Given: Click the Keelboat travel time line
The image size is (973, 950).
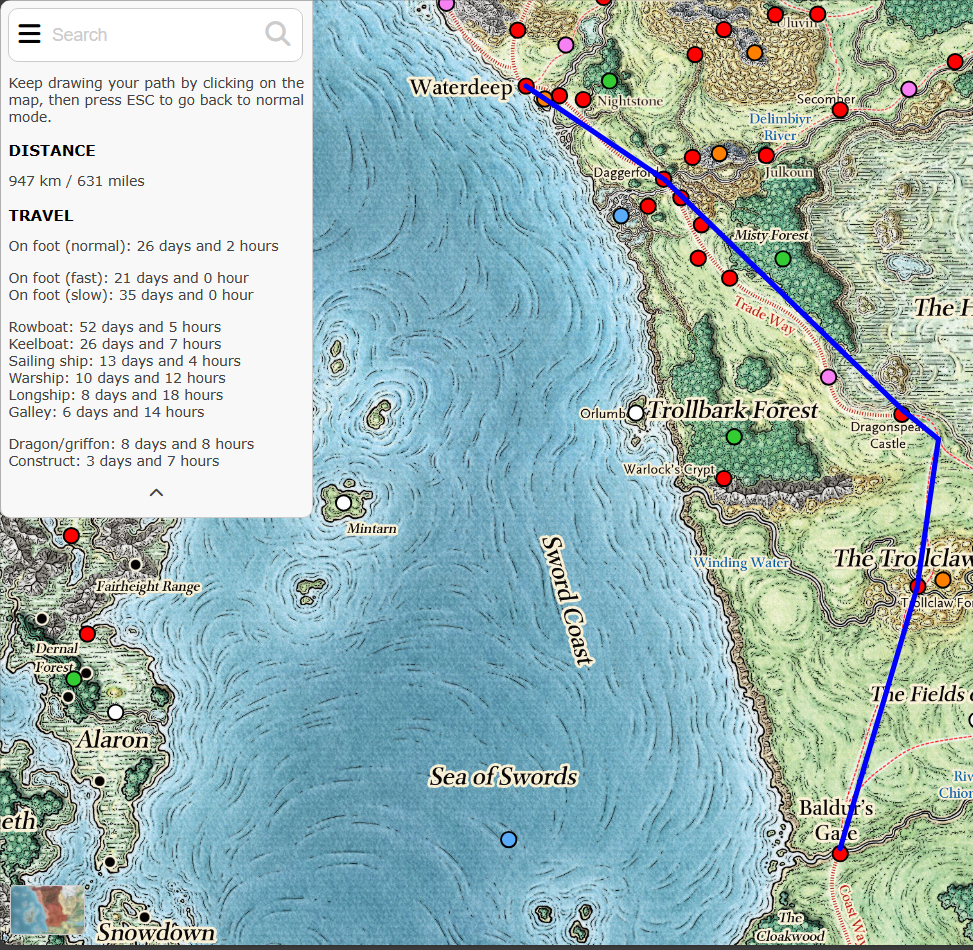Looking at the screenshot, I should [x=115, y=344].
